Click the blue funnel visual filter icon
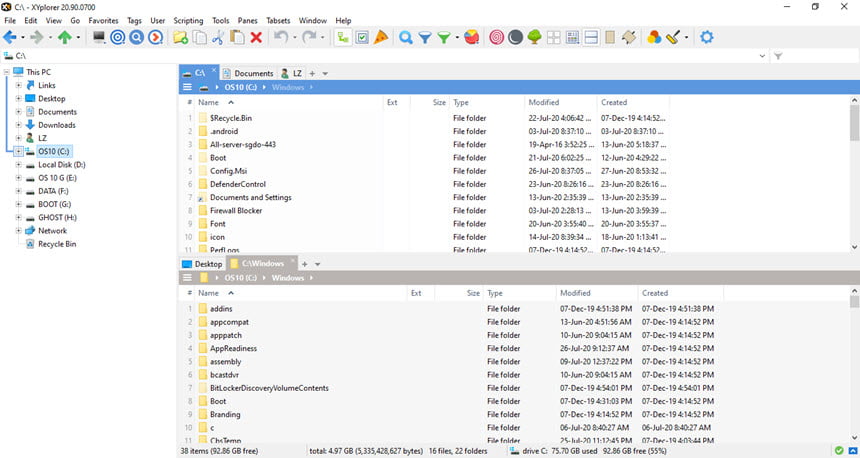This screenshot has height=458, width=860. pos(425,37)
